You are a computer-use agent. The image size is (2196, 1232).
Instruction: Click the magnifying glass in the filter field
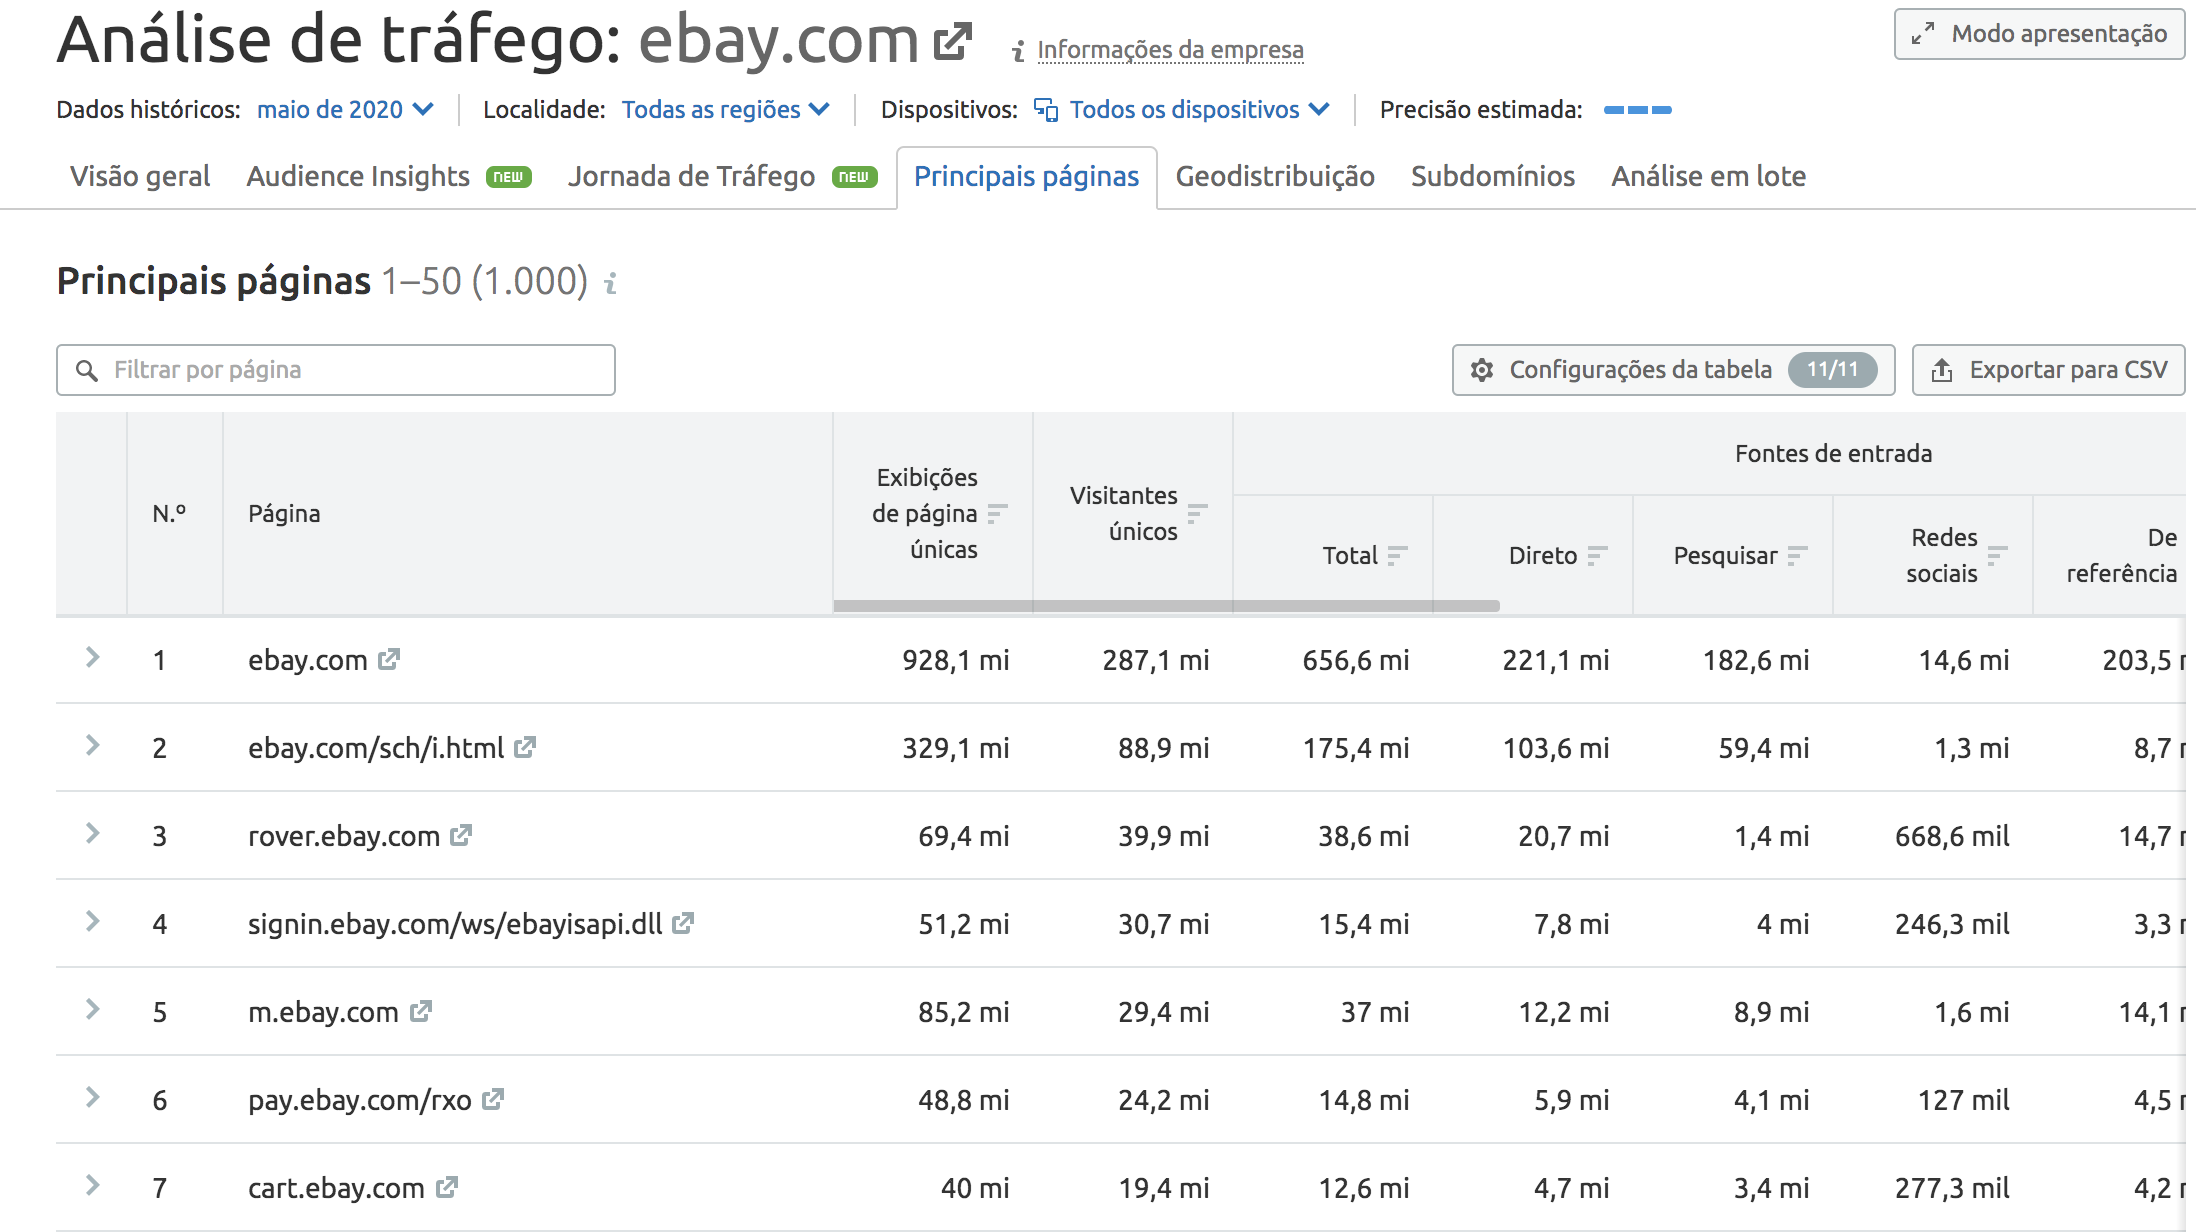point(88,370)
